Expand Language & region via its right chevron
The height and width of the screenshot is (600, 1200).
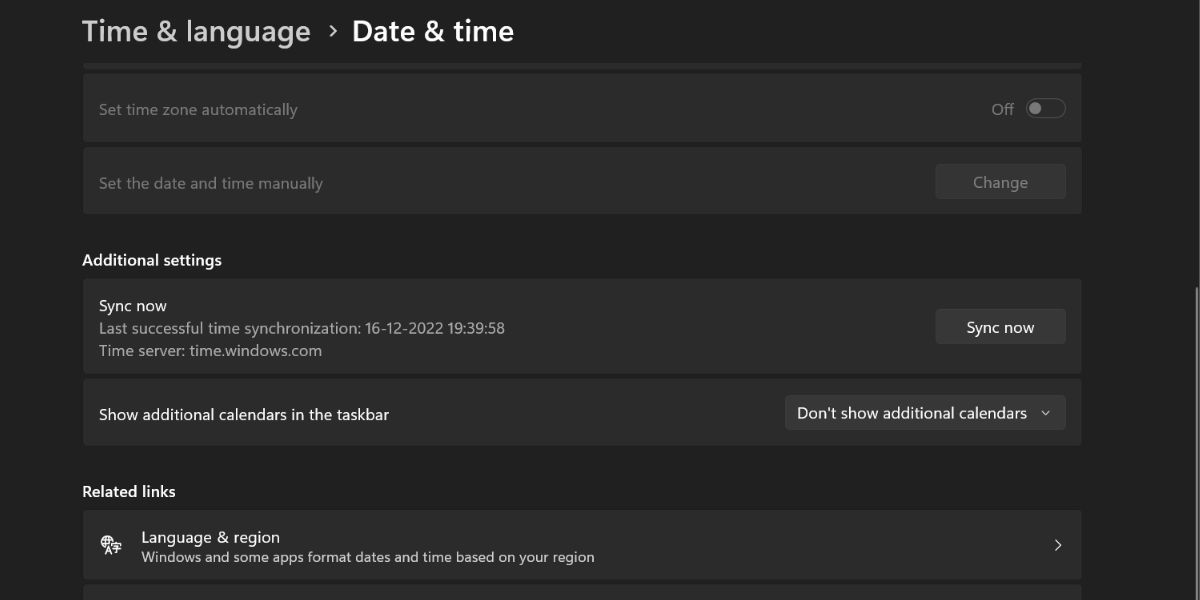pyautogui.click(x=1058, y=545)
